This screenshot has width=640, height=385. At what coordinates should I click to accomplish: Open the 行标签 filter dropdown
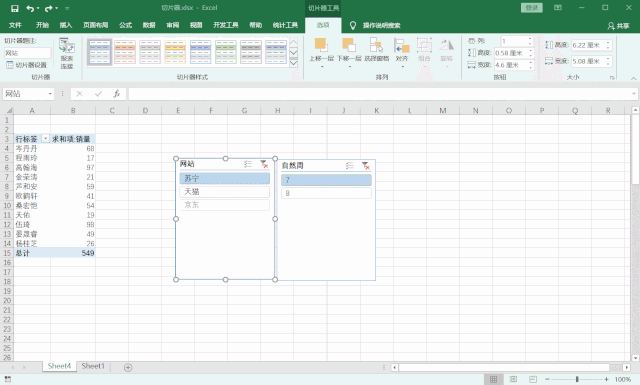click(x=45, y=139)
